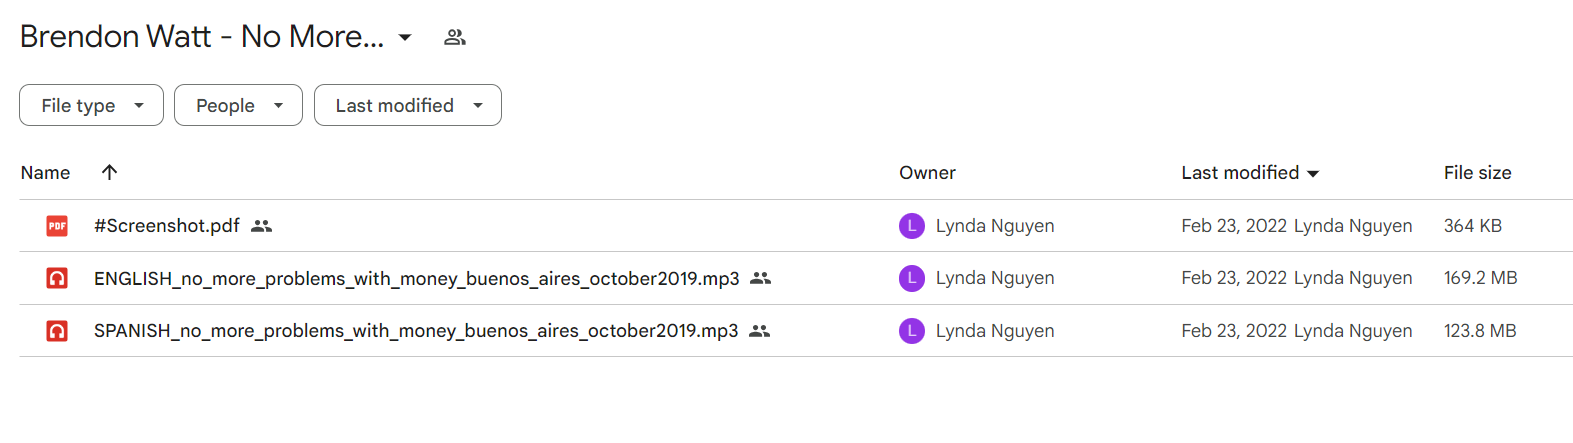
Task: Expand the folder title dropdown arrow
Action: tap(405, 37)
